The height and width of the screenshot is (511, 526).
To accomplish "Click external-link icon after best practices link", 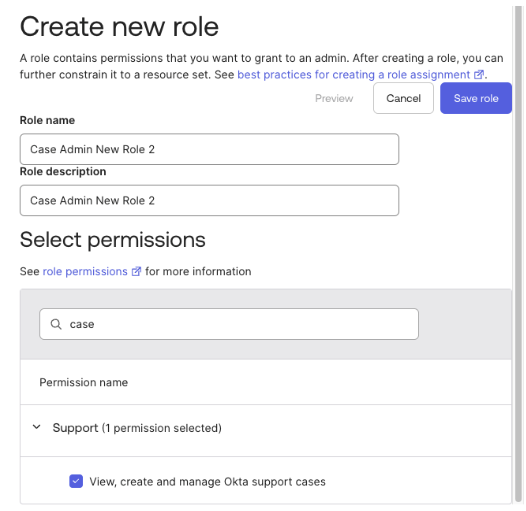I will pos(479,74).
